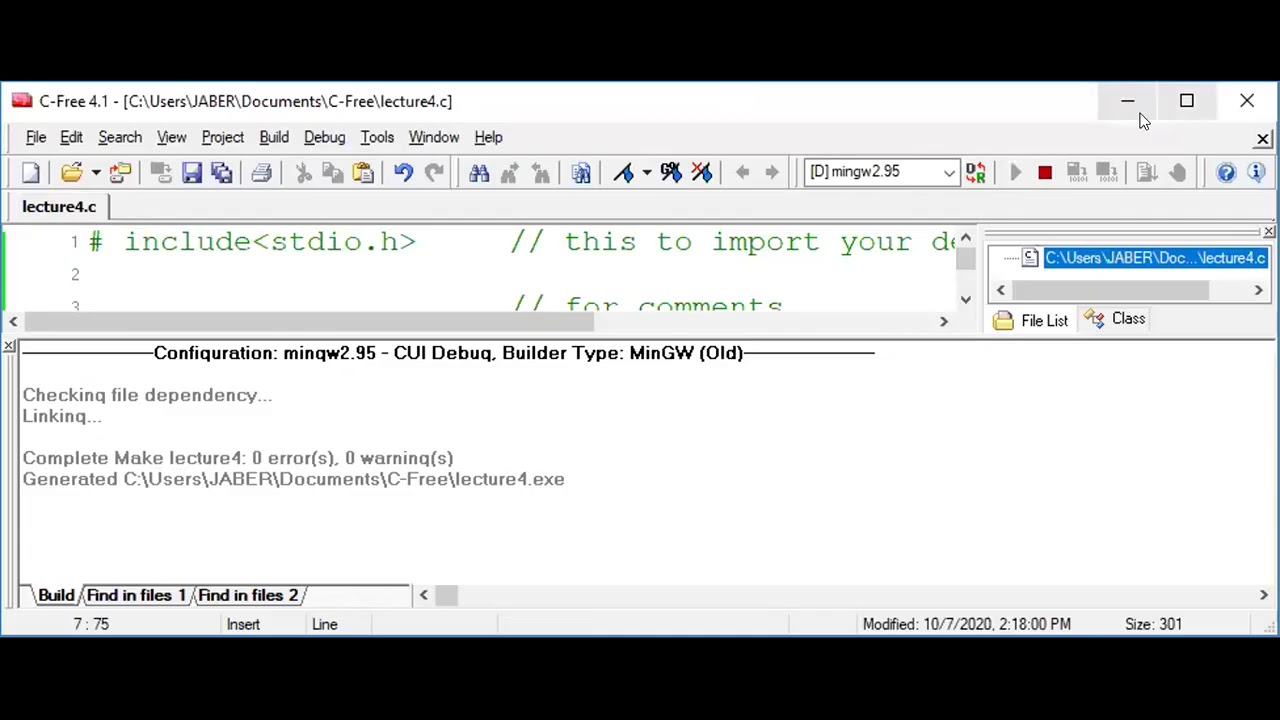Viewport: 1280px width, 720px height.
Task: Toggle bookmark with the flag icon
Action: (x=624, y=173)
